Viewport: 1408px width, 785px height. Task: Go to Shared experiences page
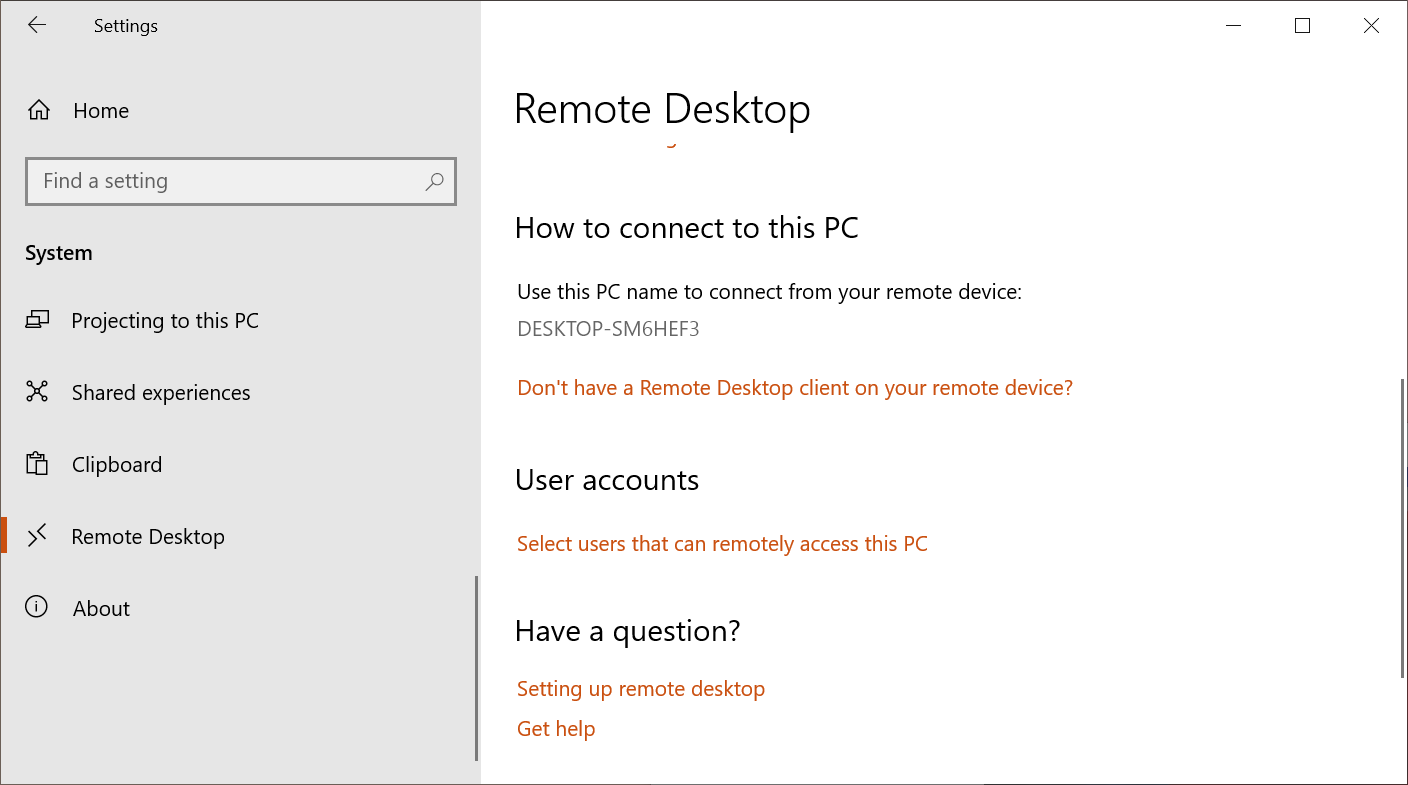point(161,393)
